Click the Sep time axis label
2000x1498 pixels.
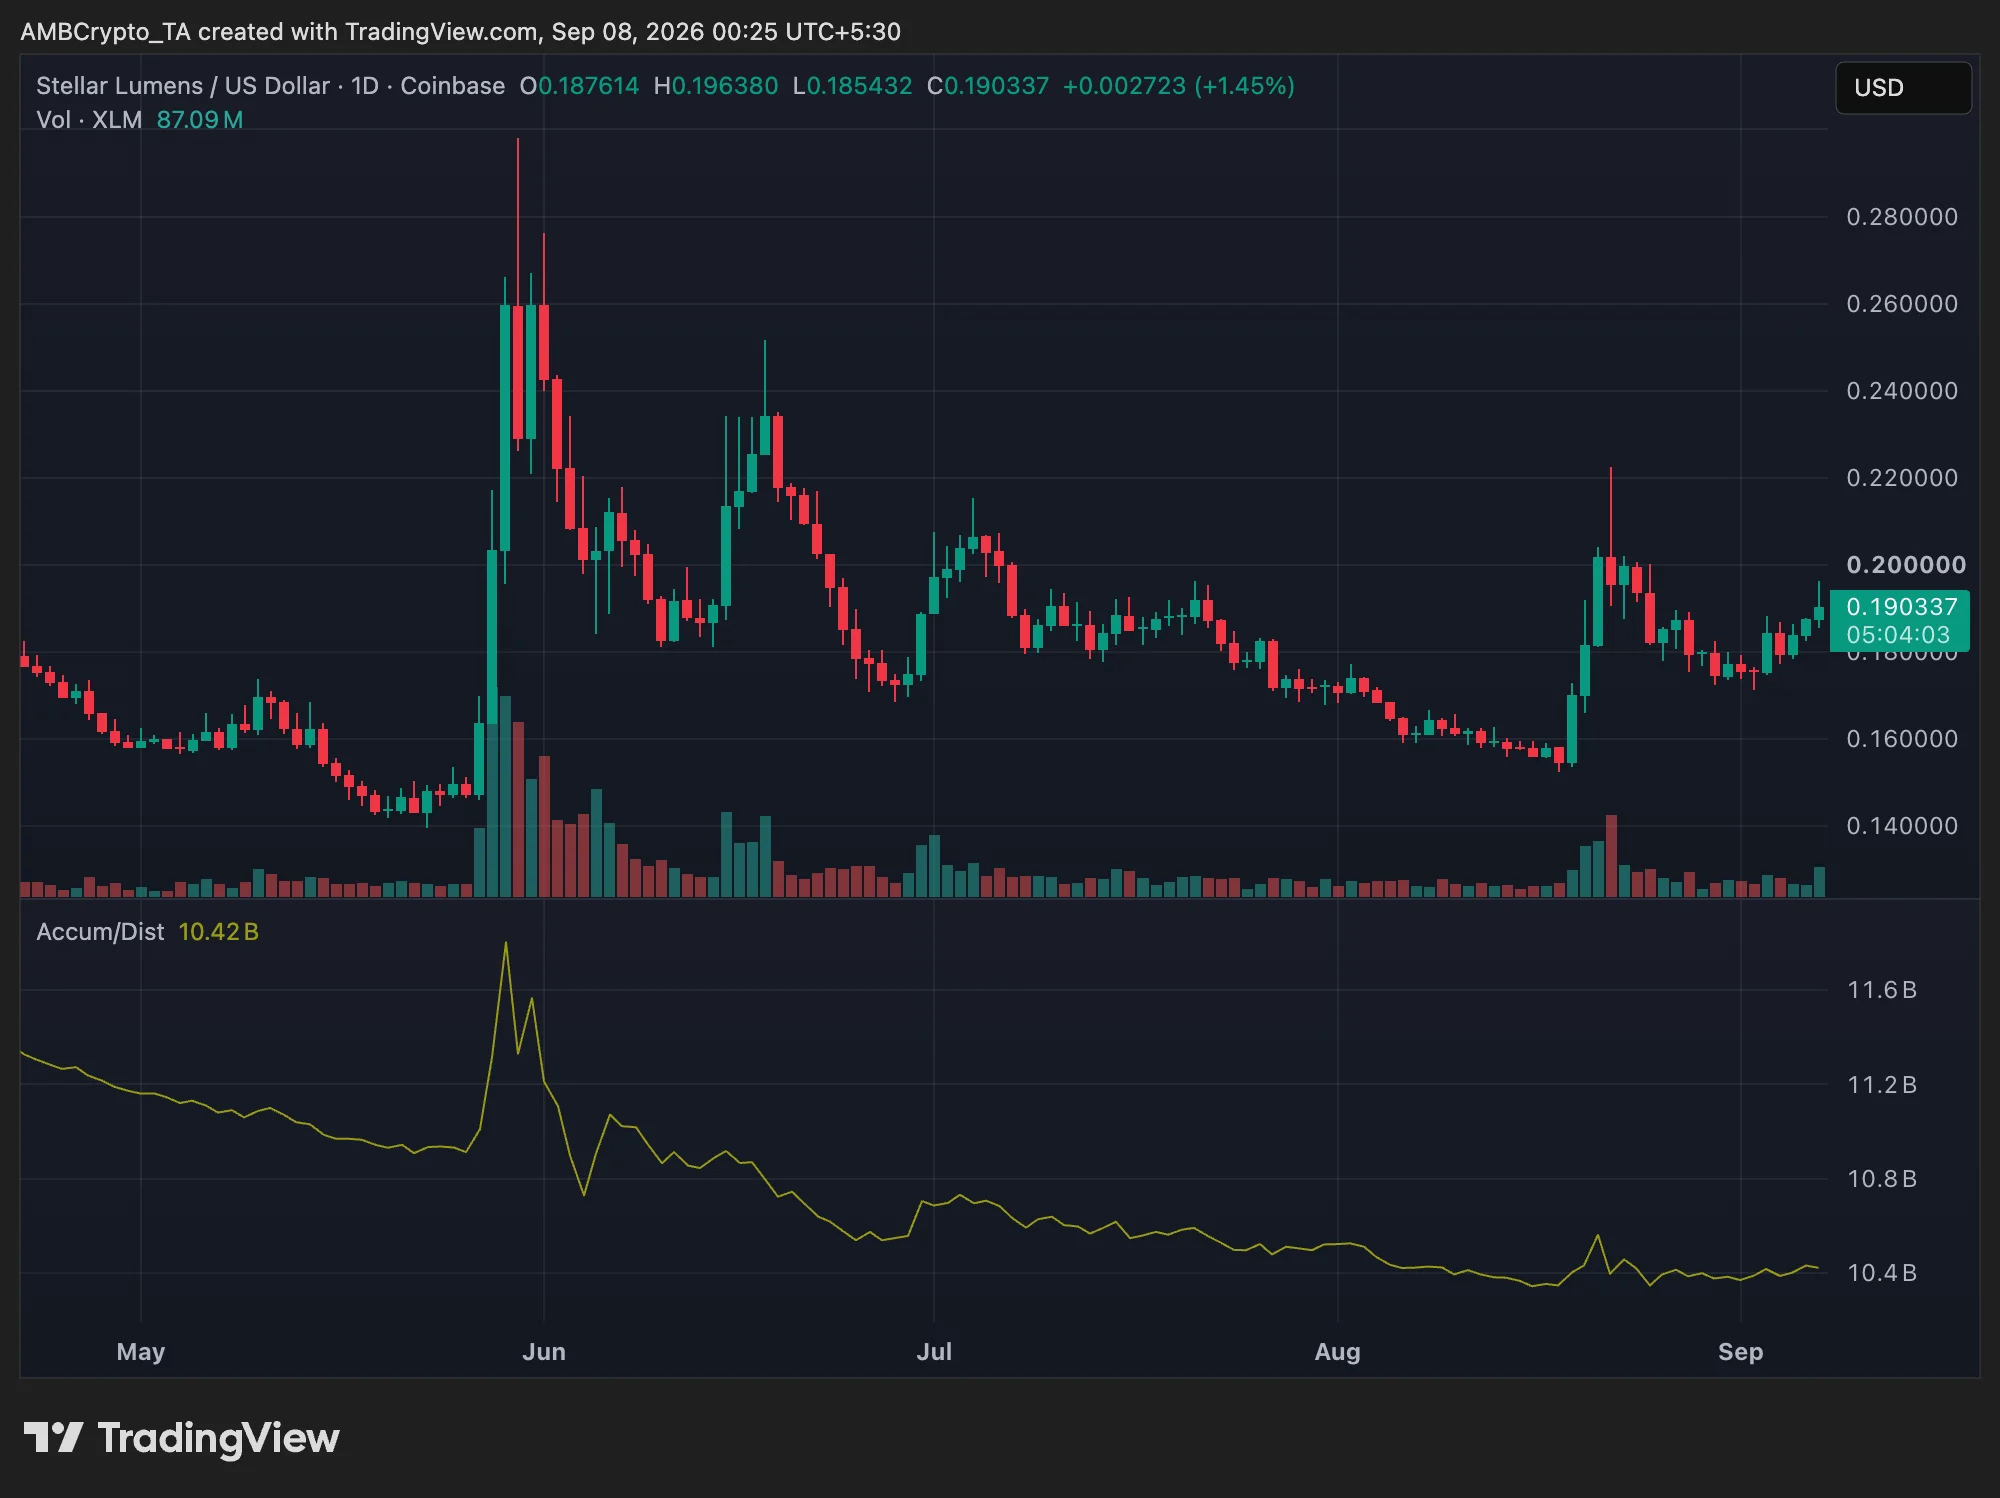click(1740, 1352)
